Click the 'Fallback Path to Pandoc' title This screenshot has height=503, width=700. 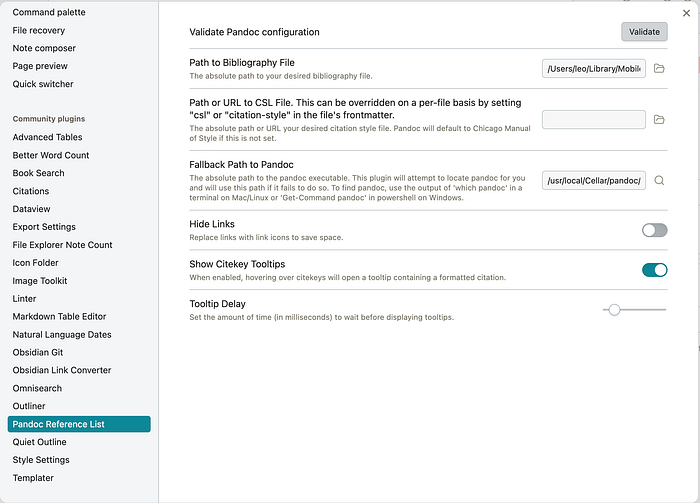pos(242,165)
